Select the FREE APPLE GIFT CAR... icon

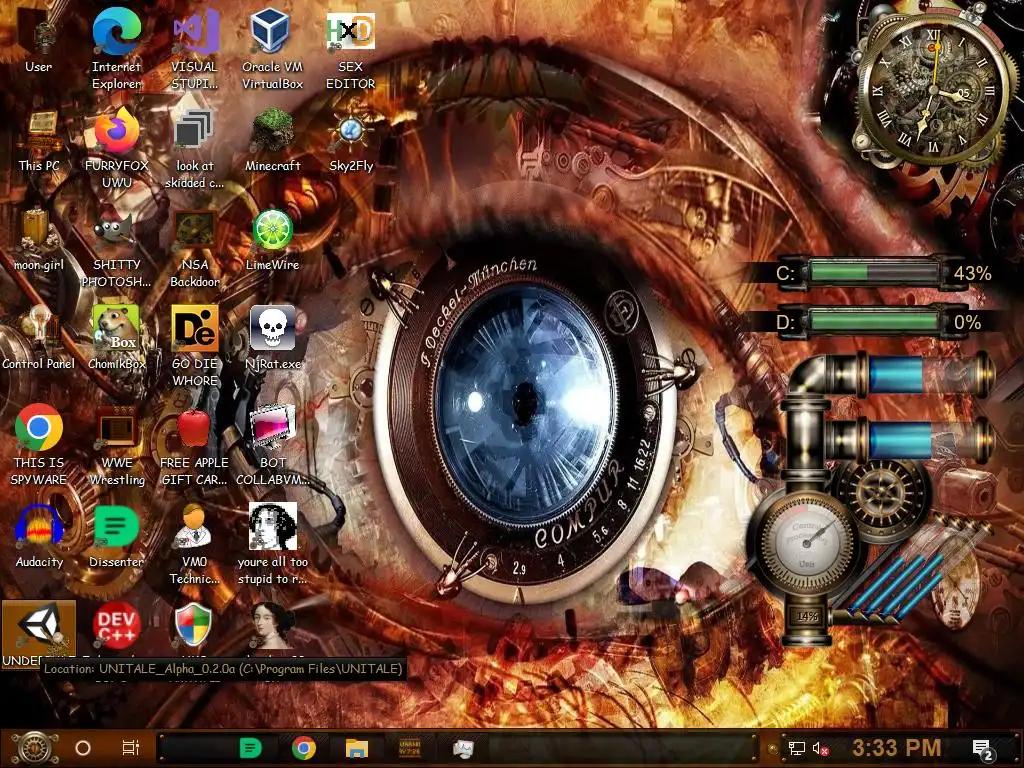(x=195, y=445)
